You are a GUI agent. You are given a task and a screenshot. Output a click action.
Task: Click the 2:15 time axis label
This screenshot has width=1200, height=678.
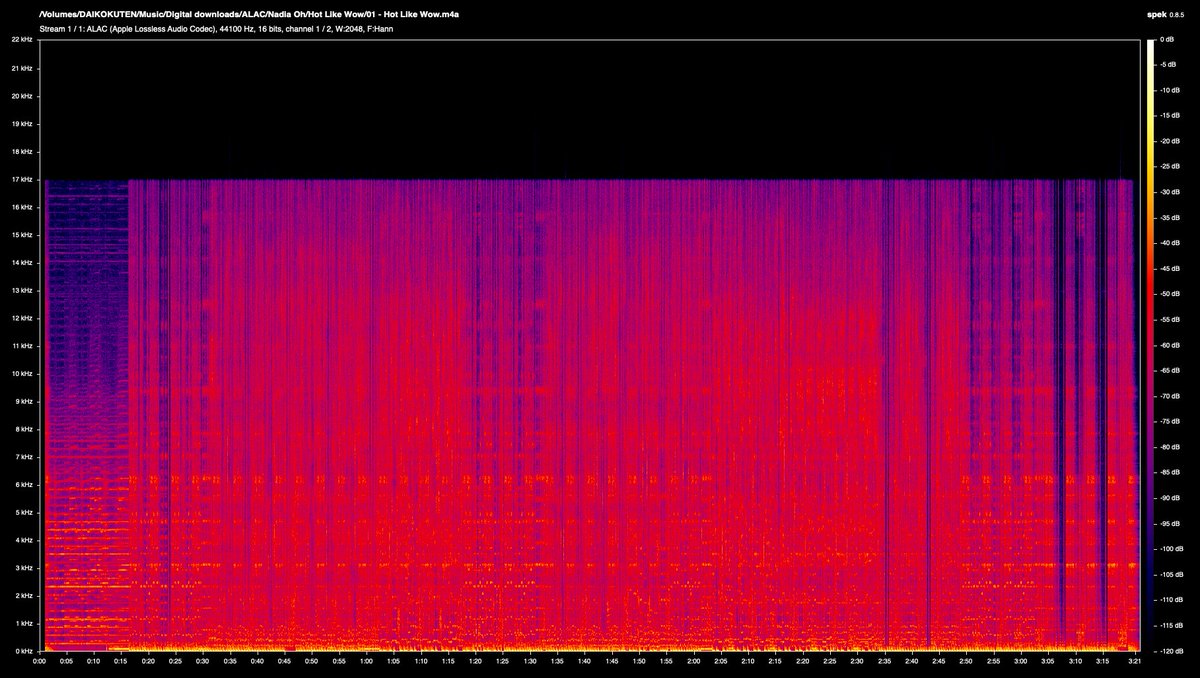pyautogui.click(x=777, y=662)
